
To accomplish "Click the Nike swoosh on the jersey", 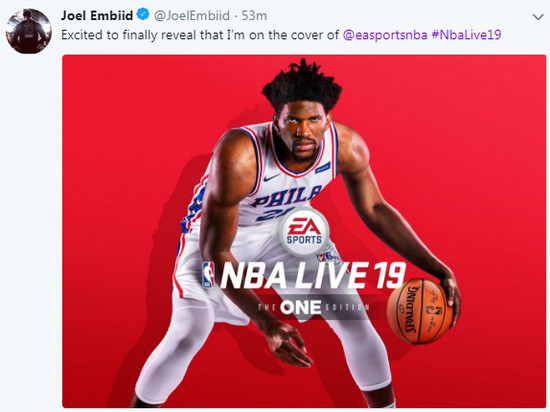I will tap(271, 178).
